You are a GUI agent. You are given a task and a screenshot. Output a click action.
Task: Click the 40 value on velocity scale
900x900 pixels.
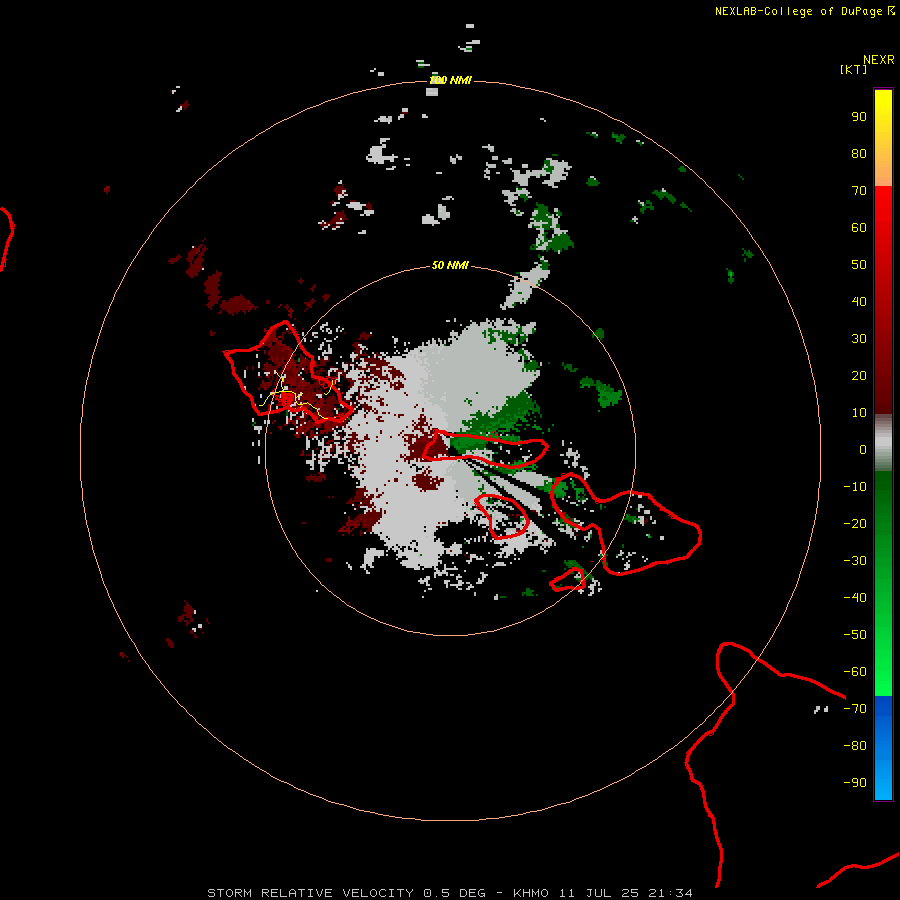(x=859, y=302)
